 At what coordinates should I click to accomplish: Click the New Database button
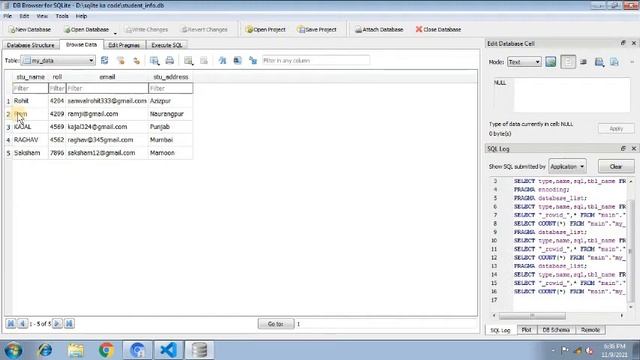pyautogui.click(x=30, y=29)
